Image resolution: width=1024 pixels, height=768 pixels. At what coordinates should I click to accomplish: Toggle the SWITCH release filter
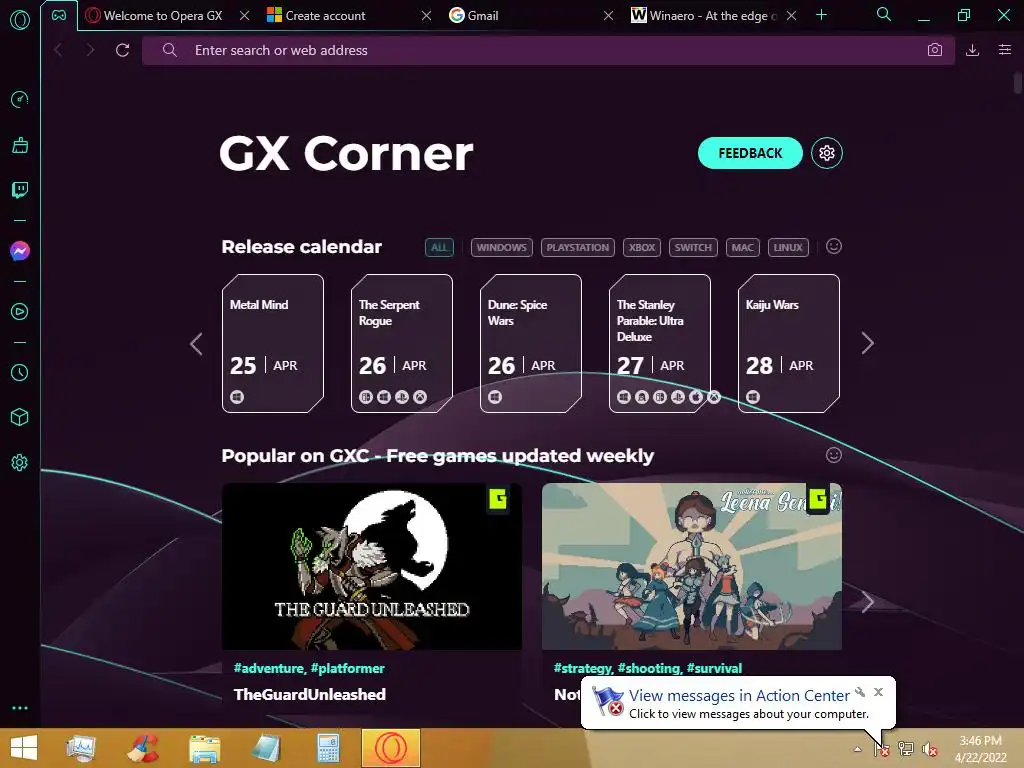point(693,248)
